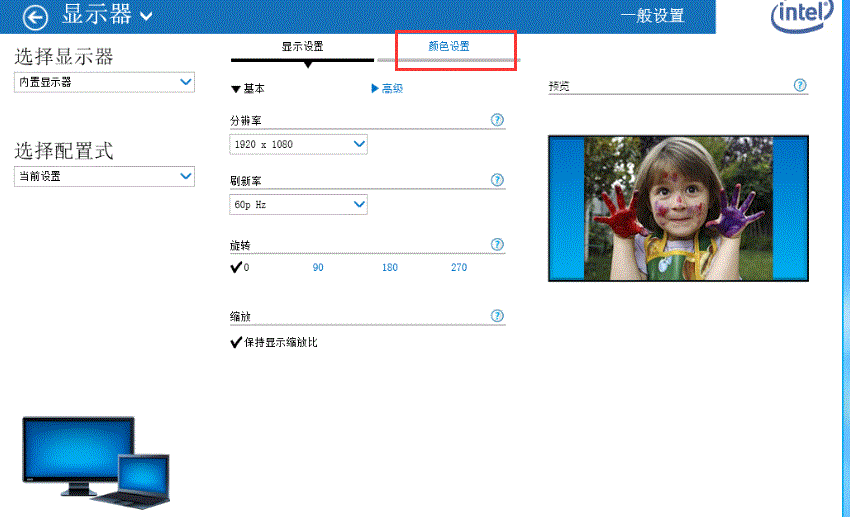The image size is (850, 517).
Task: Click the preview image of the girl
Action: click(x=678, y=209)
